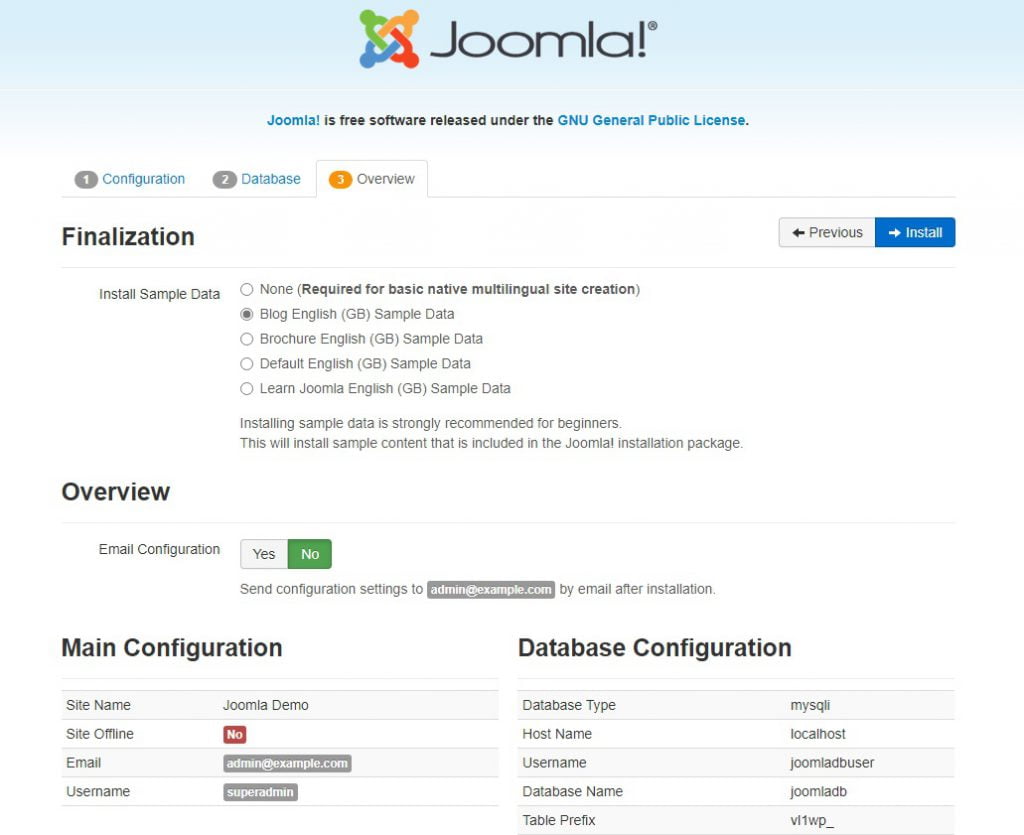Click the Database Name label cell
The width and height of the screenshot is (1024, 835).
[x=572, y=791]
